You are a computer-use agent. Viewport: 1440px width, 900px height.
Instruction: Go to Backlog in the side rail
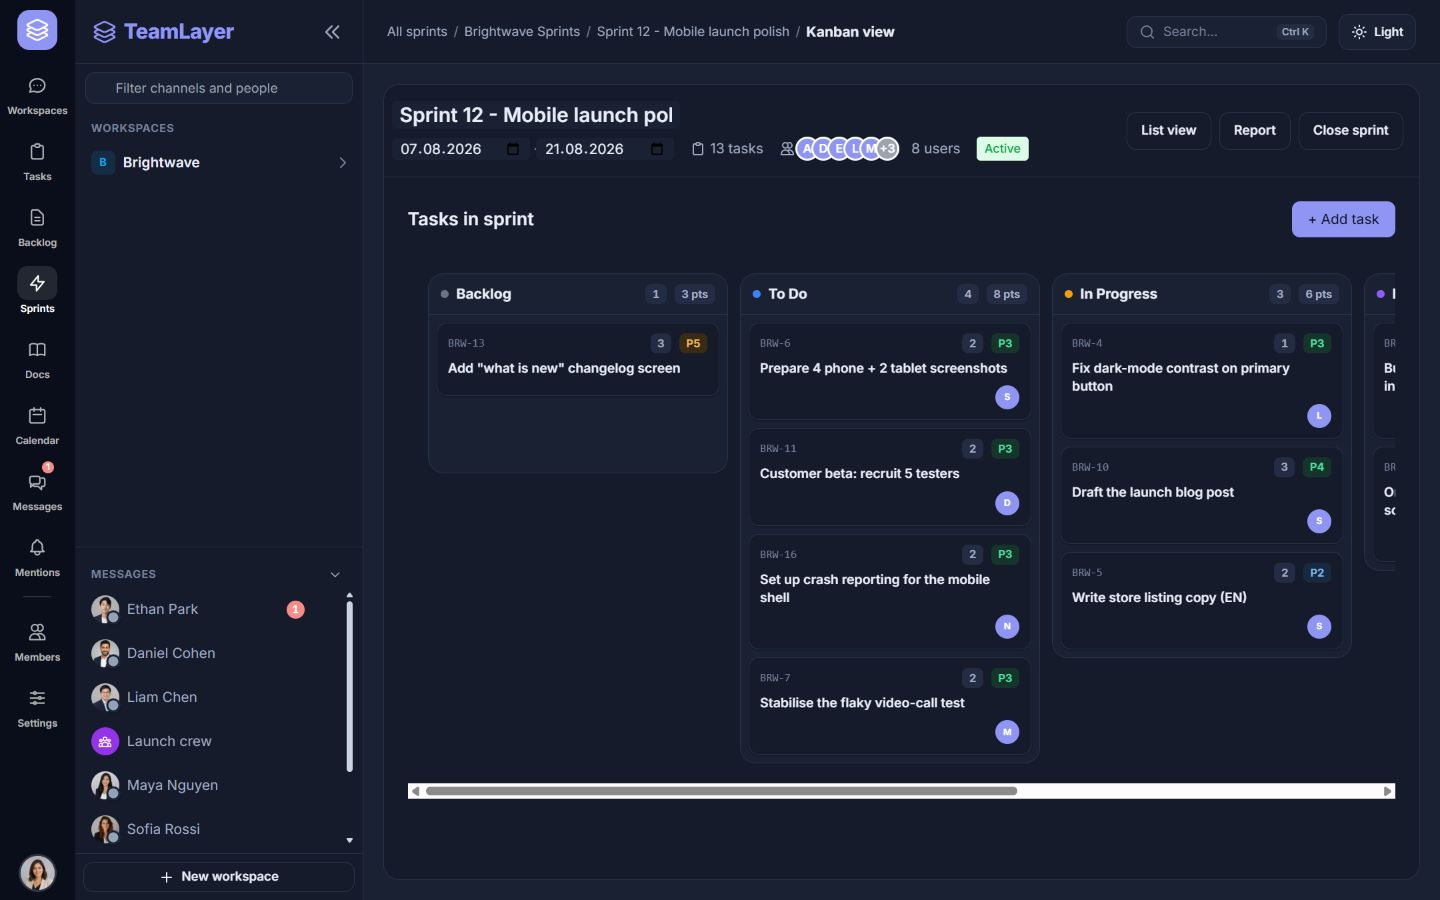(x=37, y=228)
